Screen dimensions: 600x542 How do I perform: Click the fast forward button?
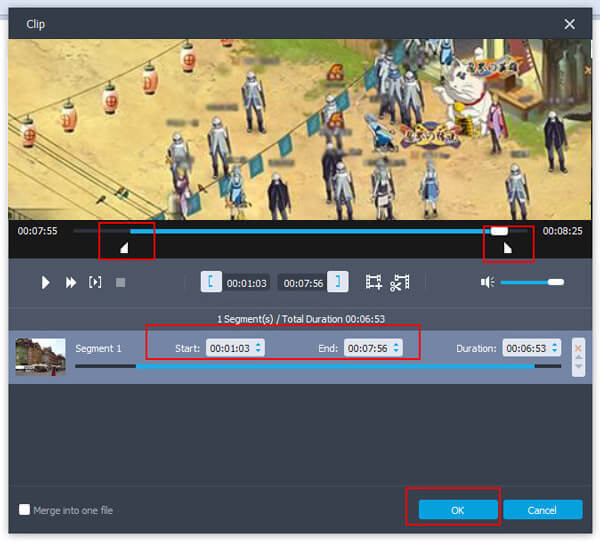click(x=71, y=282)
